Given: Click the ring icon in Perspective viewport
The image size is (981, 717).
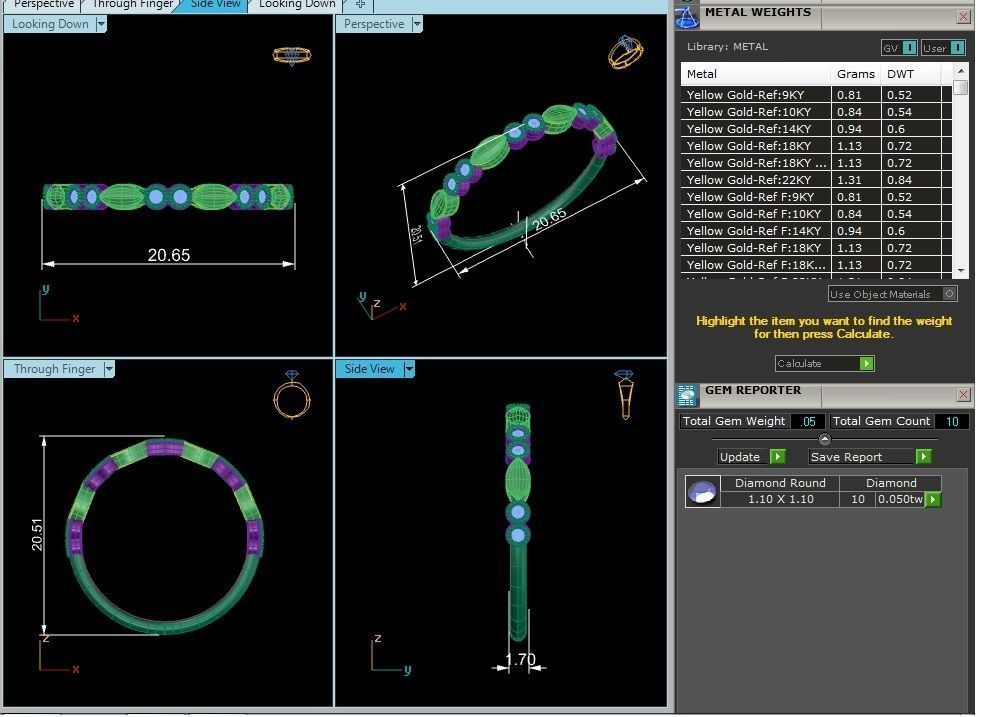Looking at the screenshot, I should click(x=625, y=52).
